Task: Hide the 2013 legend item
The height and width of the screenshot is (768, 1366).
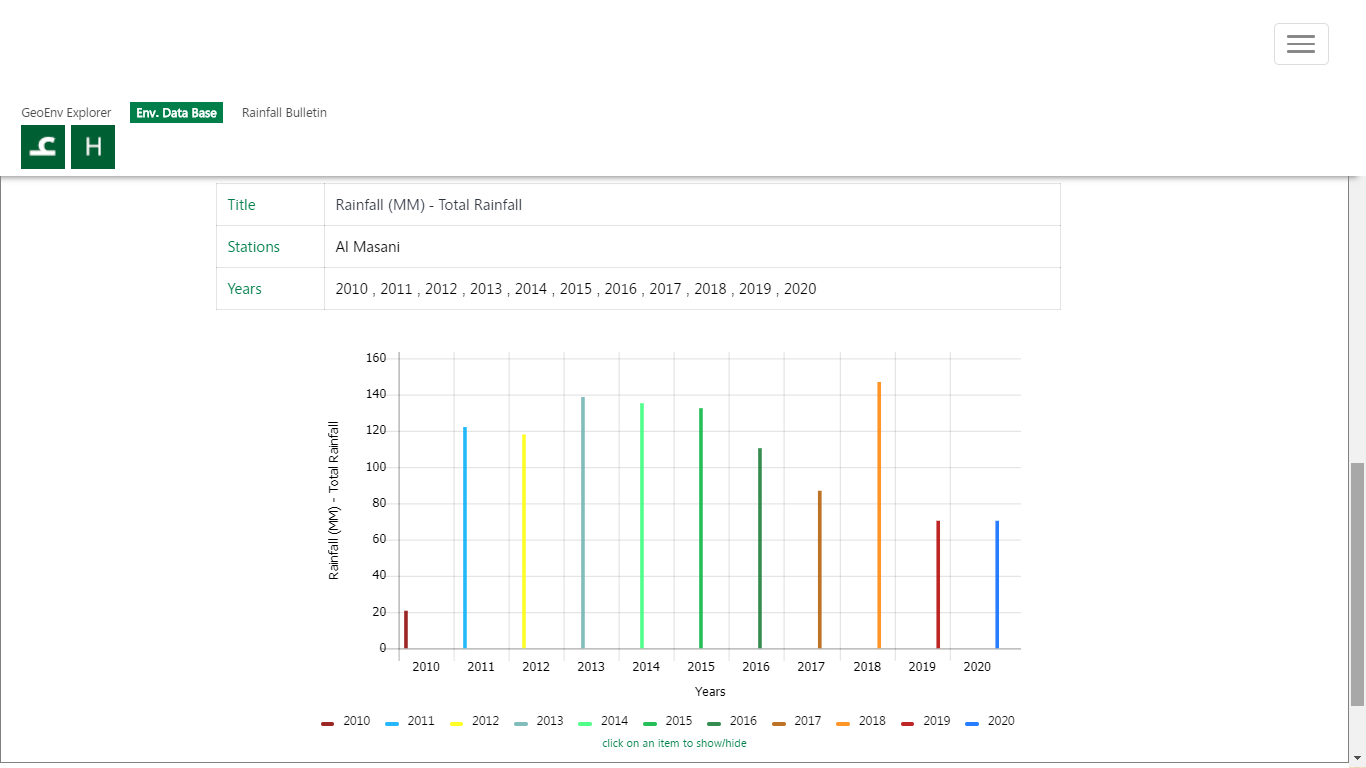Action: click(539, 721)
